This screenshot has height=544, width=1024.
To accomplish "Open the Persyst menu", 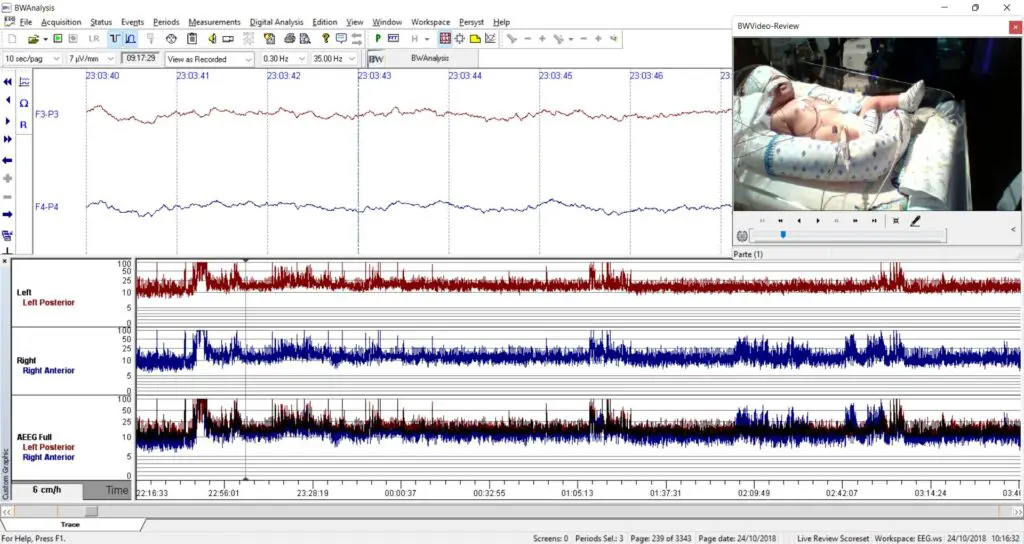I will coord(472,22).
